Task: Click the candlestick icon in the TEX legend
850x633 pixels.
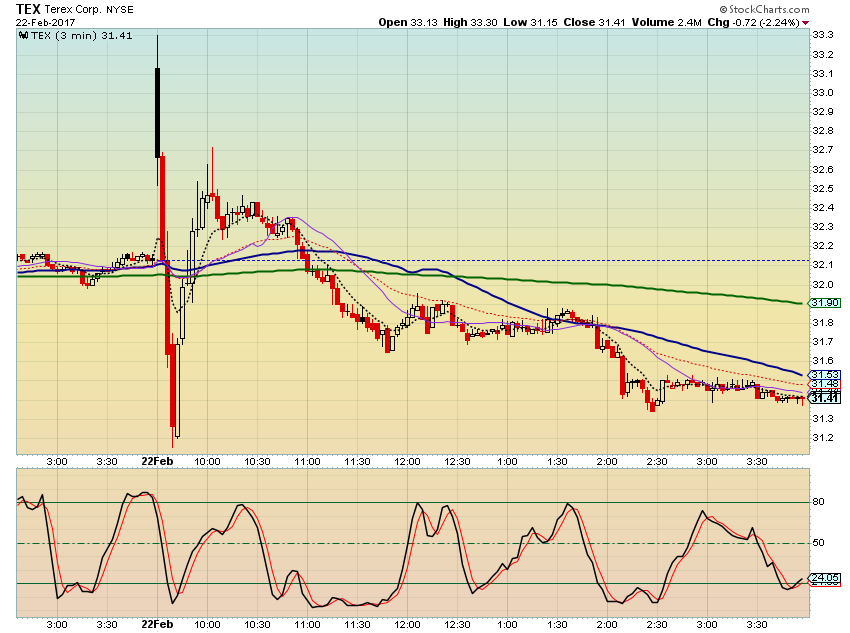Action: [x=23, y=36]
